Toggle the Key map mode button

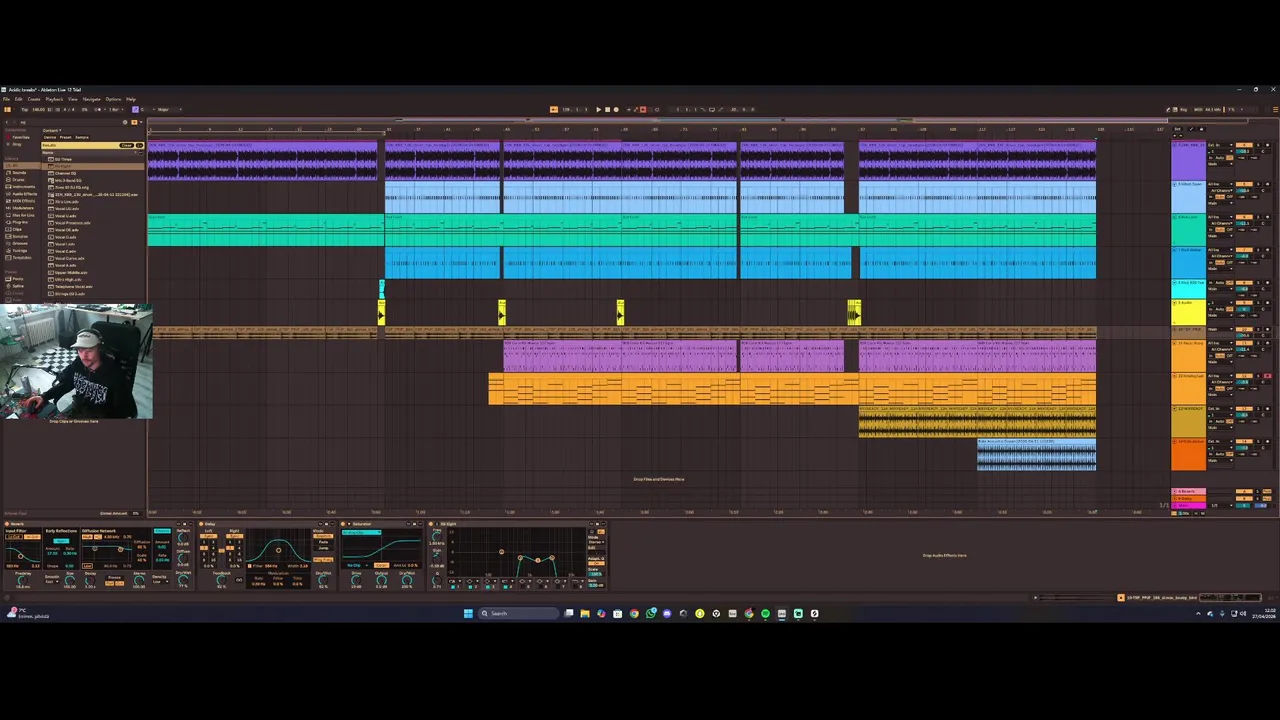[x=1184, y=110]
